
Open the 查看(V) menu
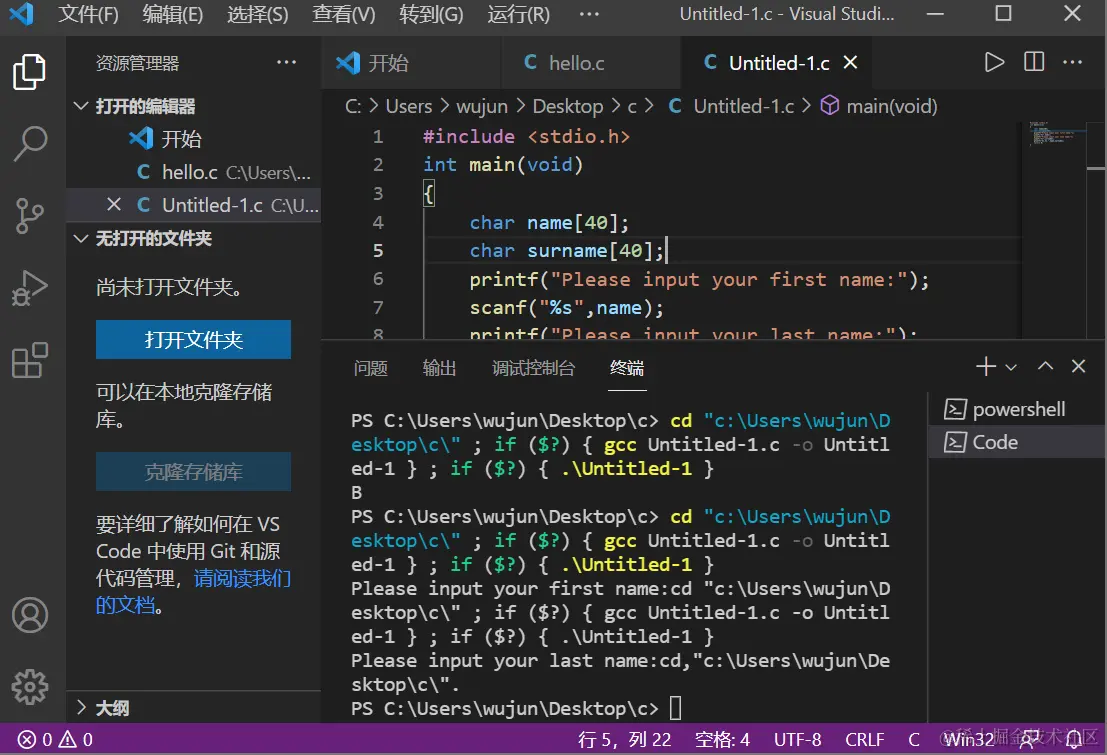344,14
